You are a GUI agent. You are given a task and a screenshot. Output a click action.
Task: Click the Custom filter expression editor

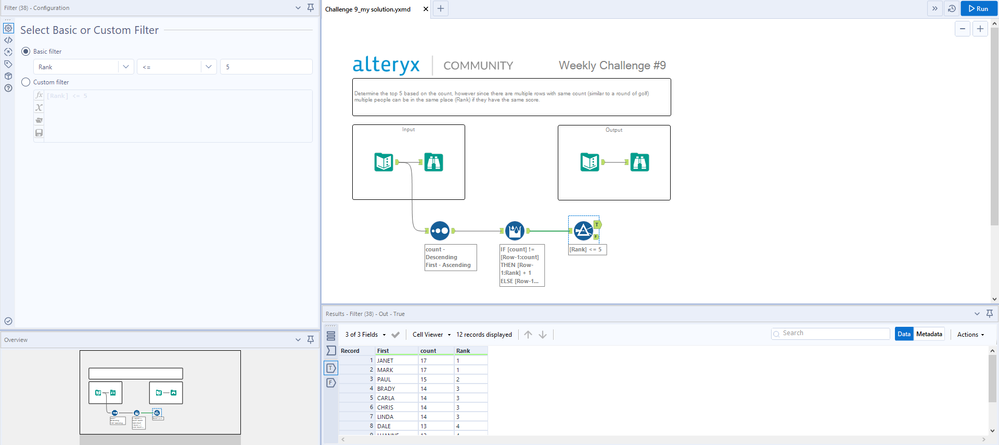point(179,115)
